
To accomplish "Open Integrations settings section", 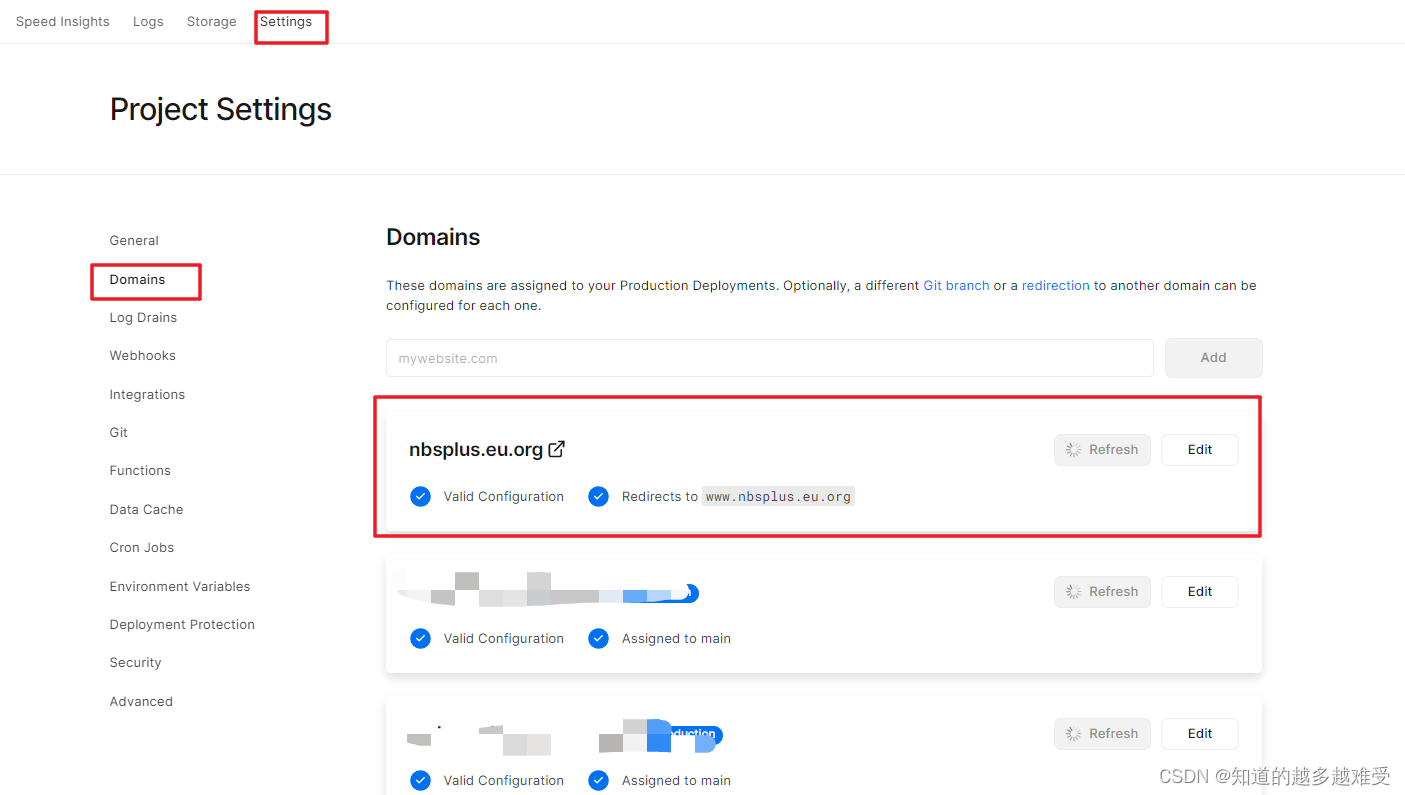I will pos(147,394).
